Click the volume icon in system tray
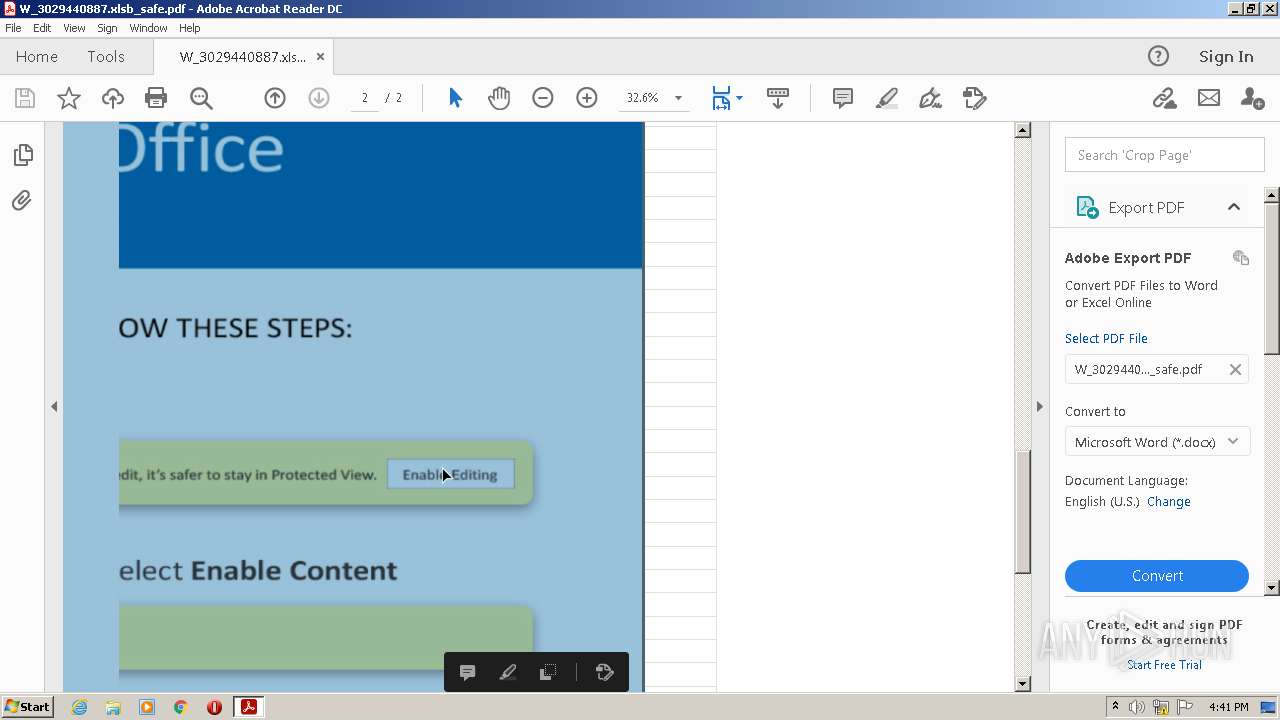Viewport: 1280px width, 720px height. pos(1137,707)
